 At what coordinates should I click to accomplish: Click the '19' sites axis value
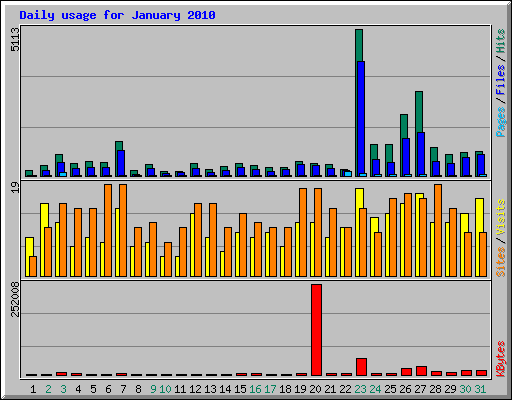pos(15,188)
